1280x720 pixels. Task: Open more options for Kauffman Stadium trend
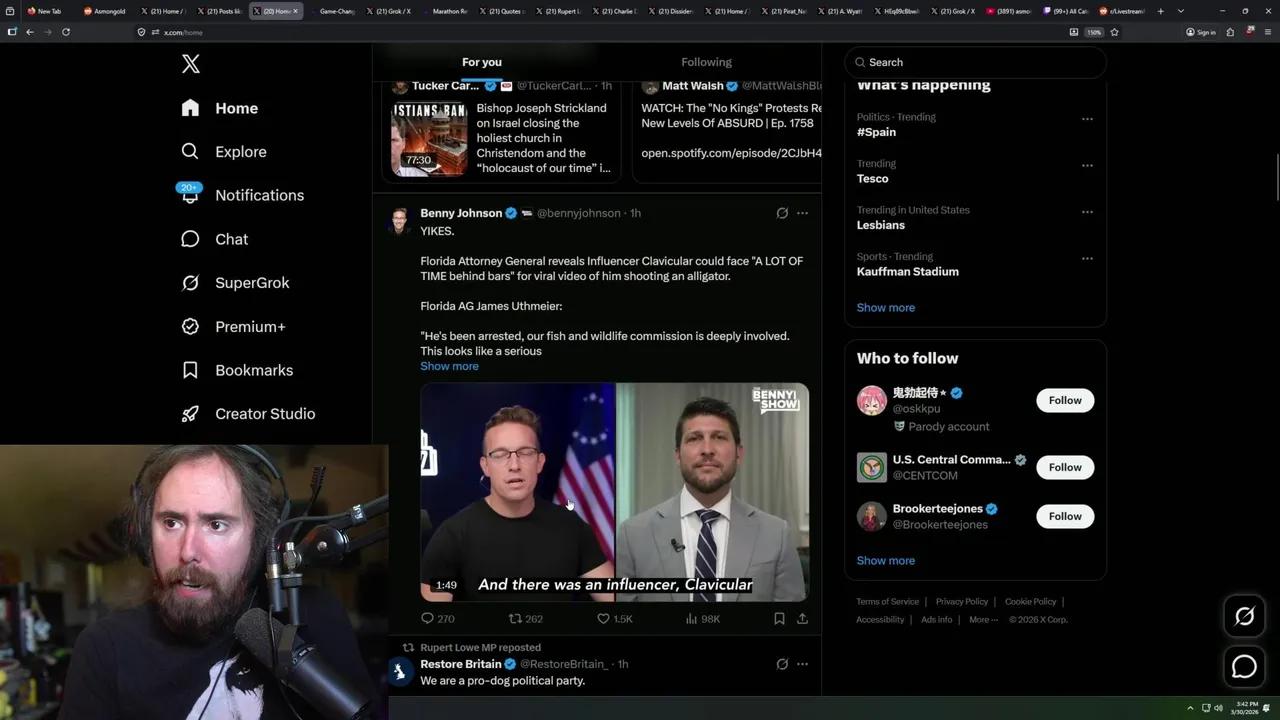coord(1087,258)
